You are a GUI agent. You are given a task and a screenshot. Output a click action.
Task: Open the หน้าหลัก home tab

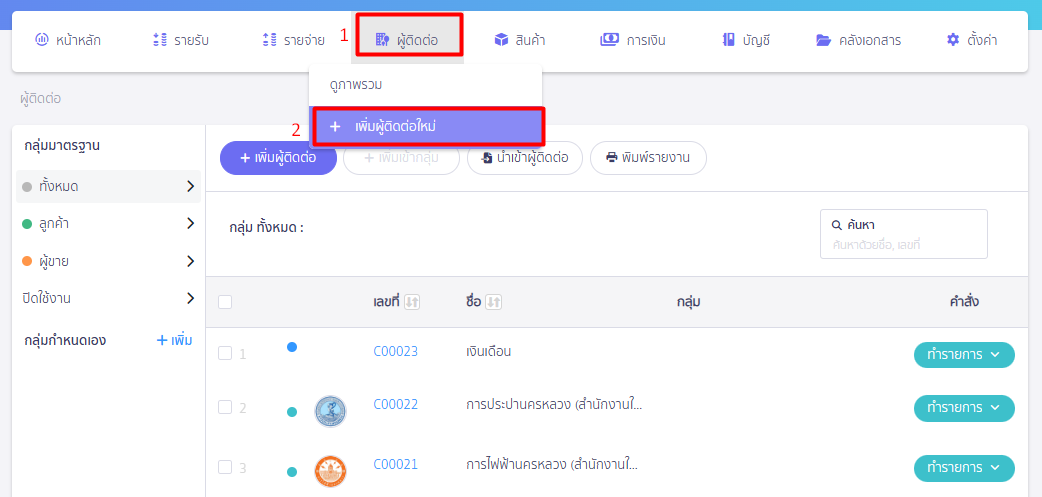click(67, 40)
